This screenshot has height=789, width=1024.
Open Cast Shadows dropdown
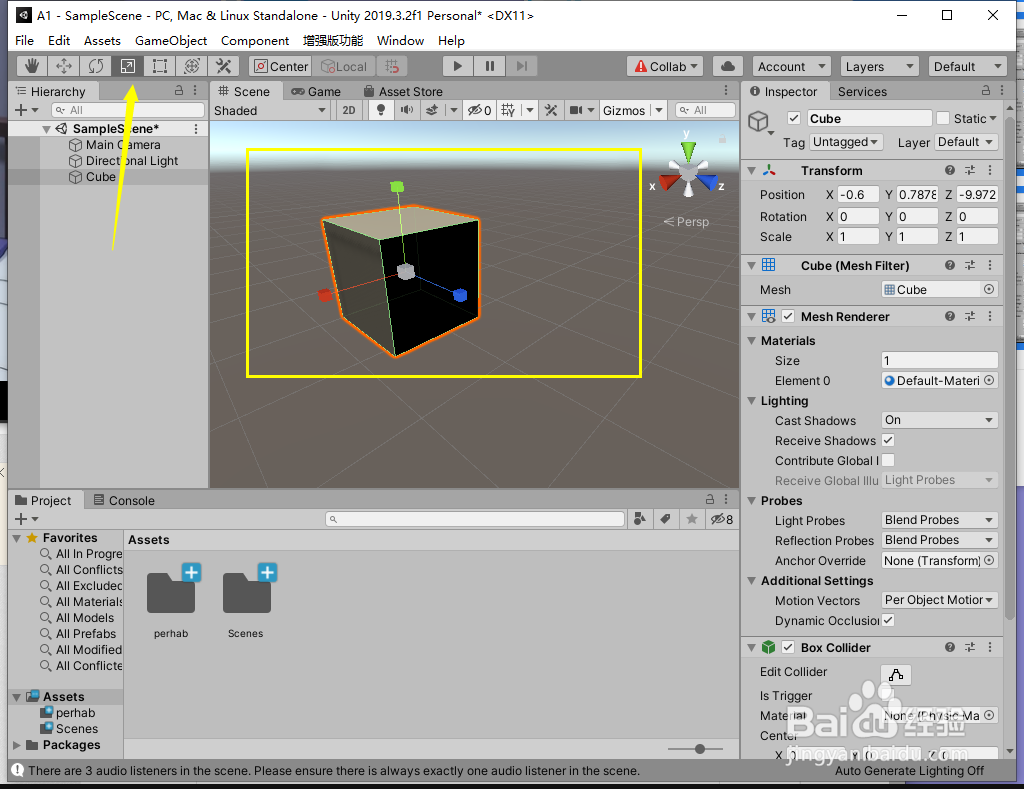click(940, 420)
